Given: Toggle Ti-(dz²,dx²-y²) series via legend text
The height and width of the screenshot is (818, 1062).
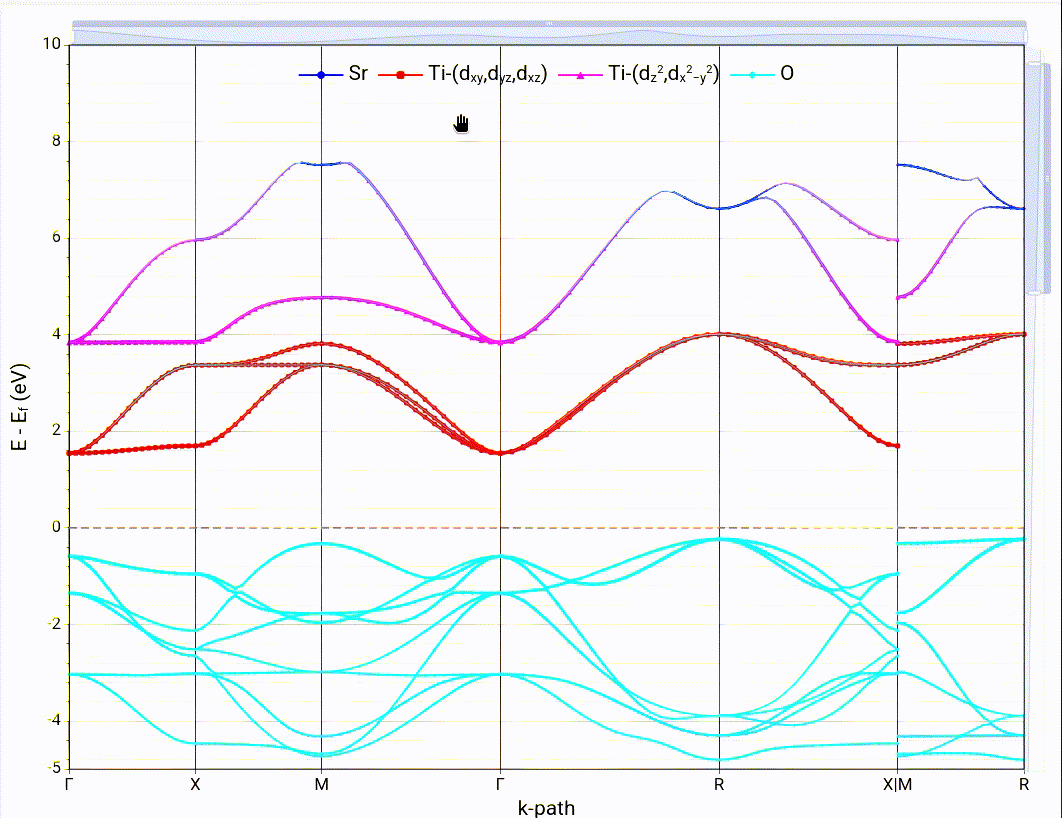Looking at the screenshot, I should 664,76.
